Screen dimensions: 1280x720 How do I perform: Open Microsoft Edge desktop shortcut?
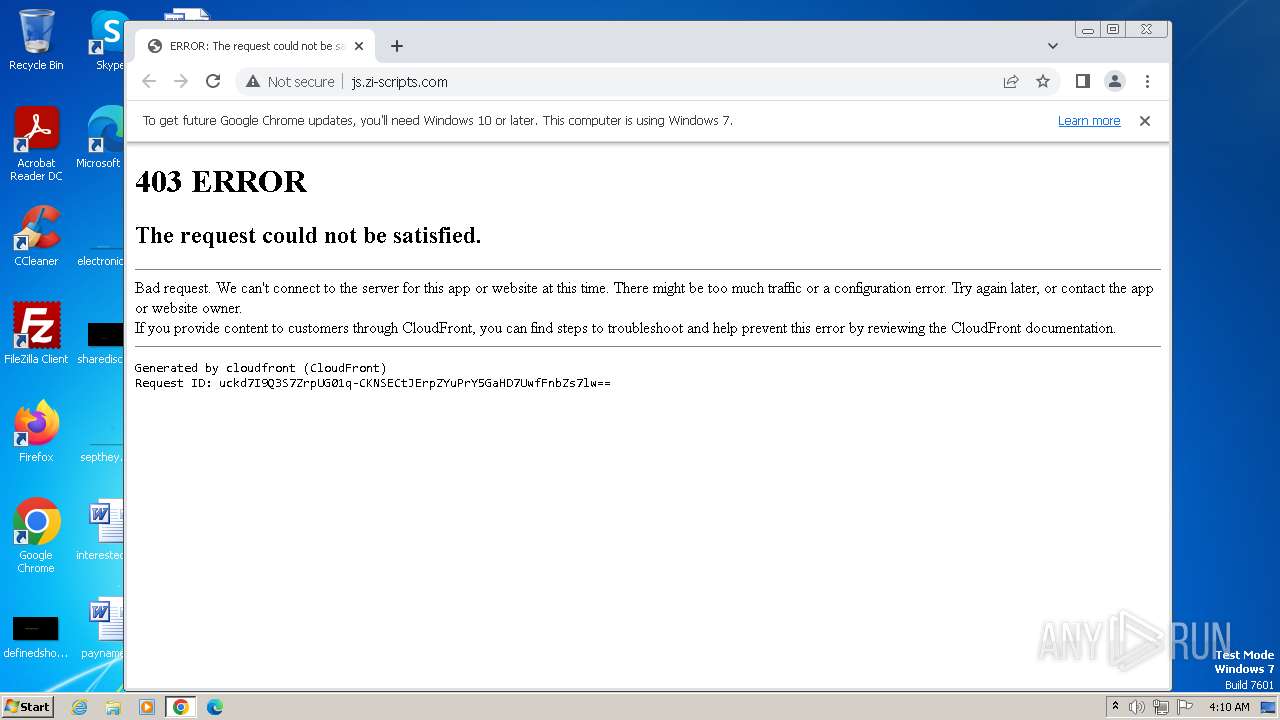pyautogui.click(x=101, y=138)
